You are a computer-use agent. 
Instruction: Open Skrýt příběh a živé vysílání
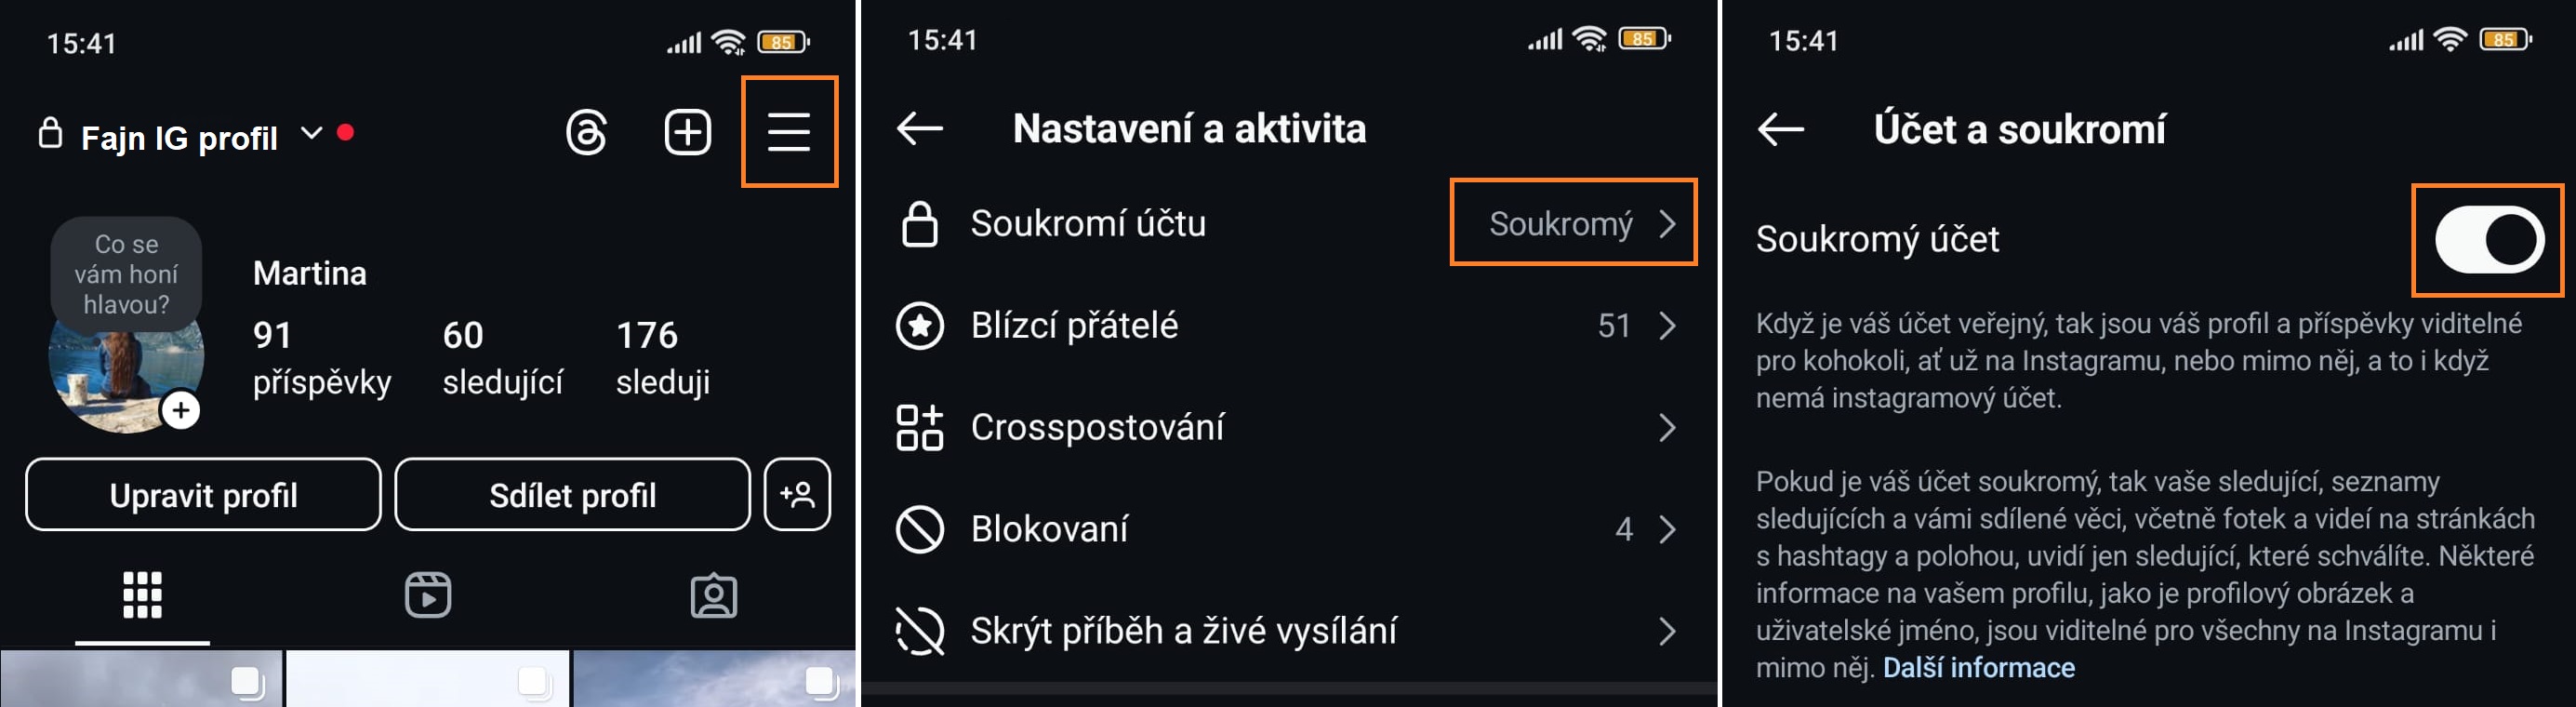pyautogui.click(x=1286, y=631)
